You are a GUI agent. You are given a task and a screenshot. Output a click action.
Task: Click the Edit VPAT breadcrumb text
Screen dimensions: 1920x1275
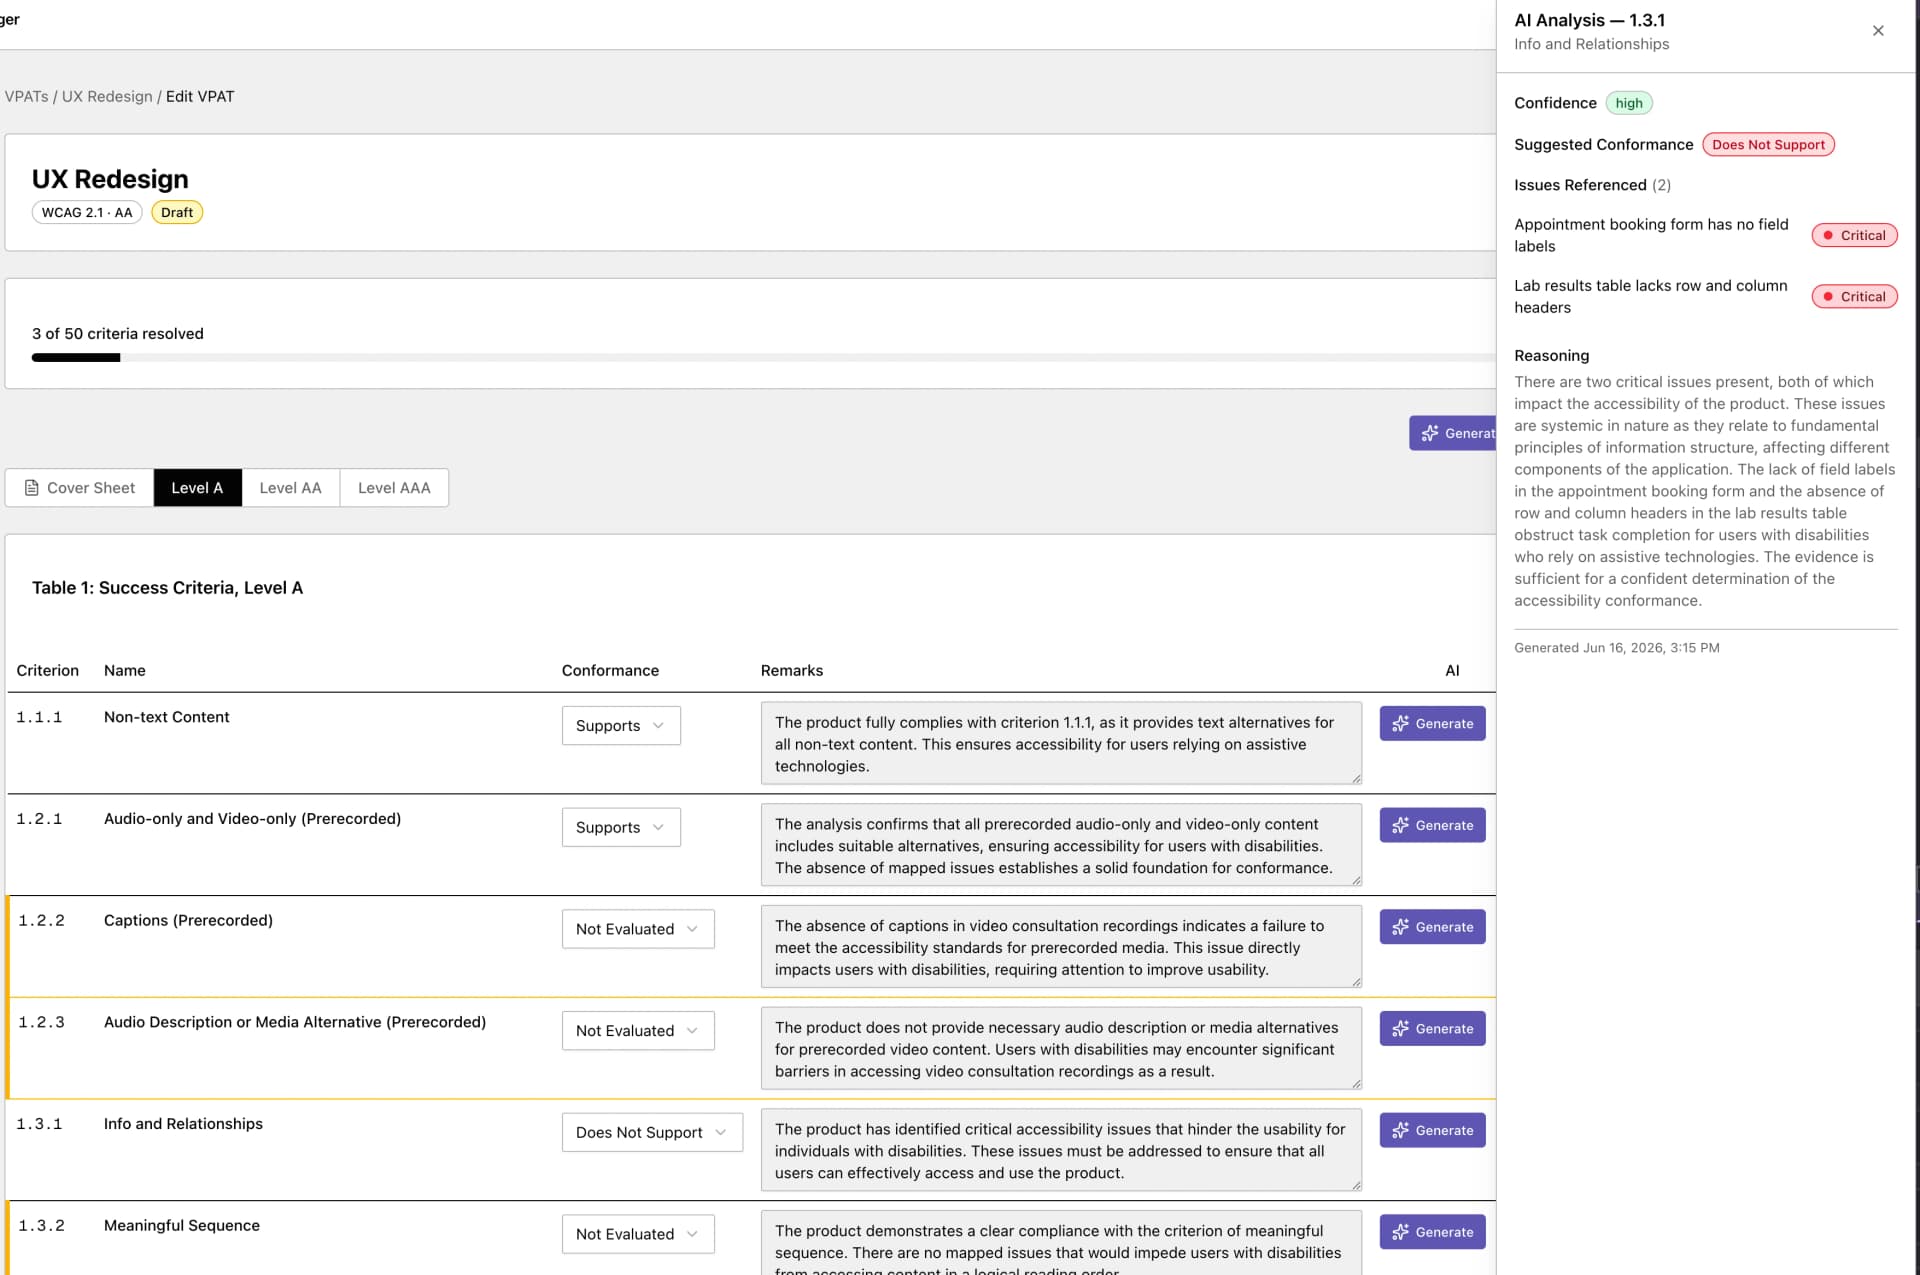pos(200,97)
